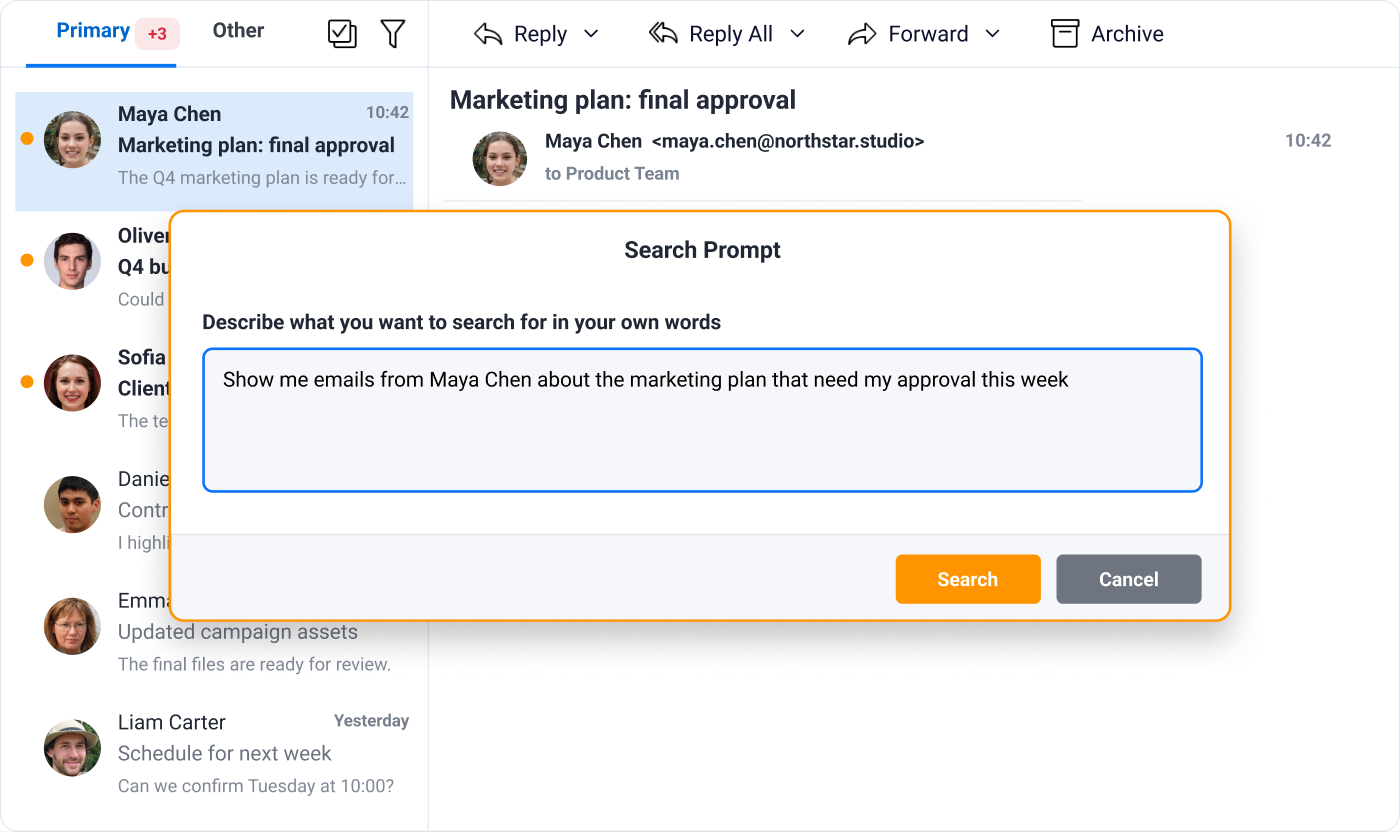Viewport: 1400px width, 832px height.
Task: Click the Reply All arrows icon
Action: coord(663,34)
